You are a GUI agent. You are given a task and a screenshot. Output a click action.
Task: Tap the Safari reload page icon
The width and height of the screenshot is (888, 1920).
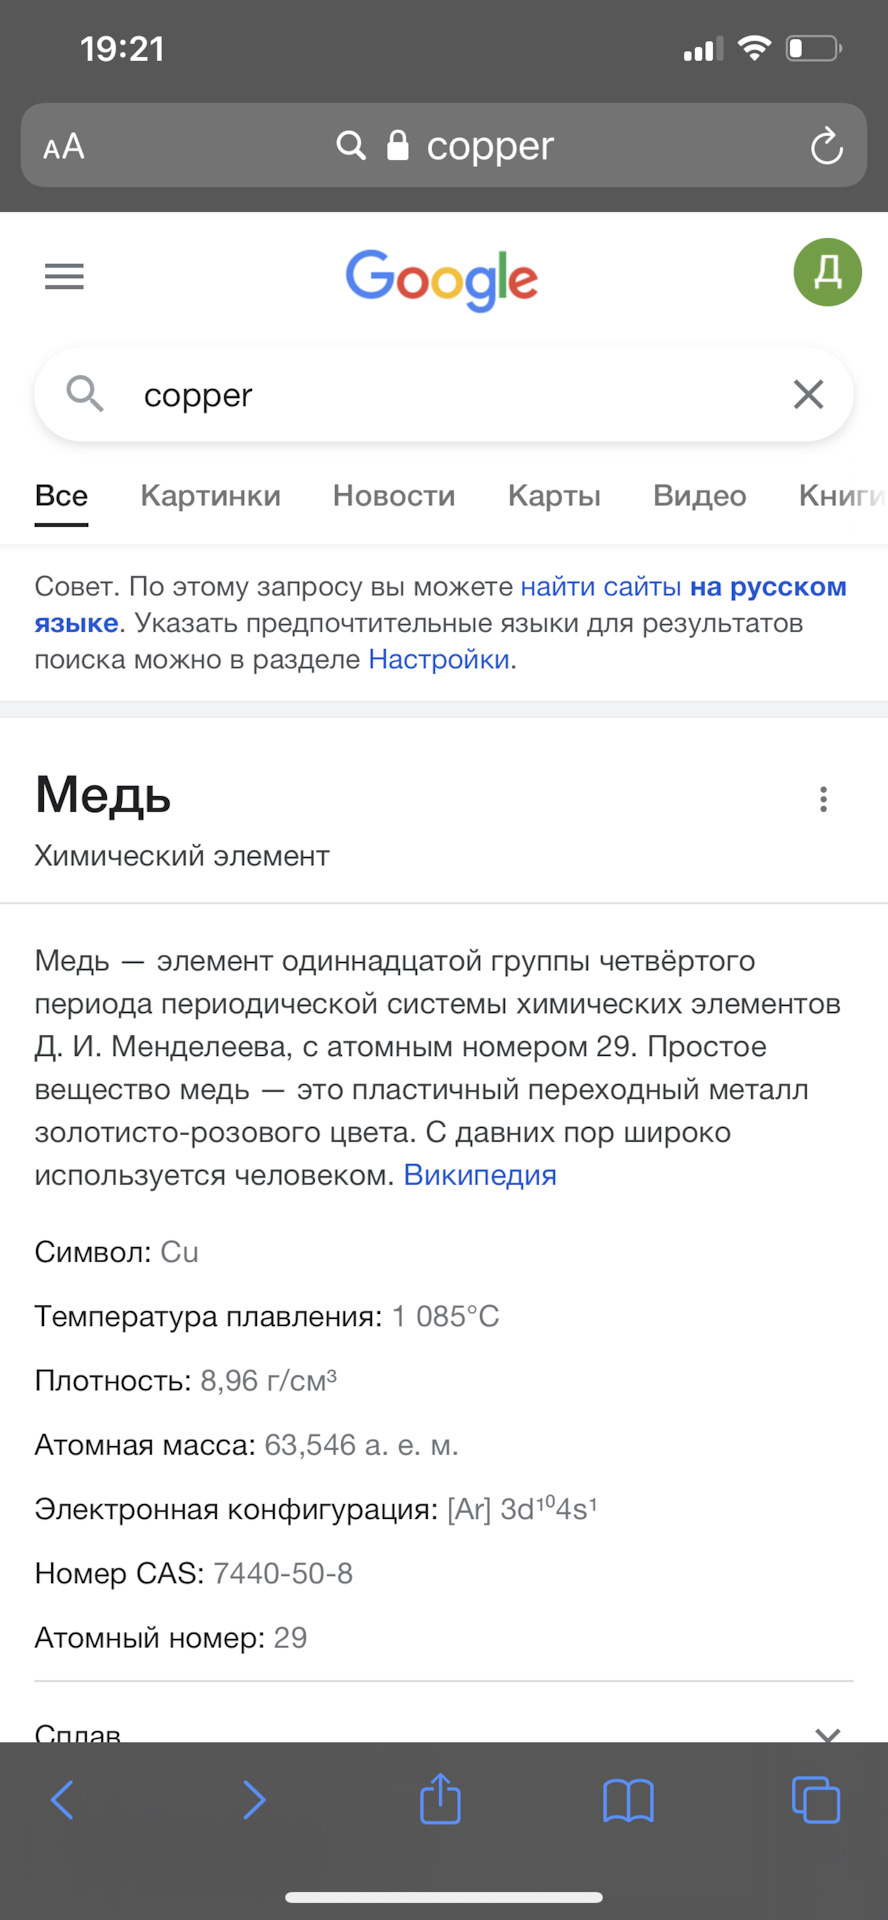826,146
